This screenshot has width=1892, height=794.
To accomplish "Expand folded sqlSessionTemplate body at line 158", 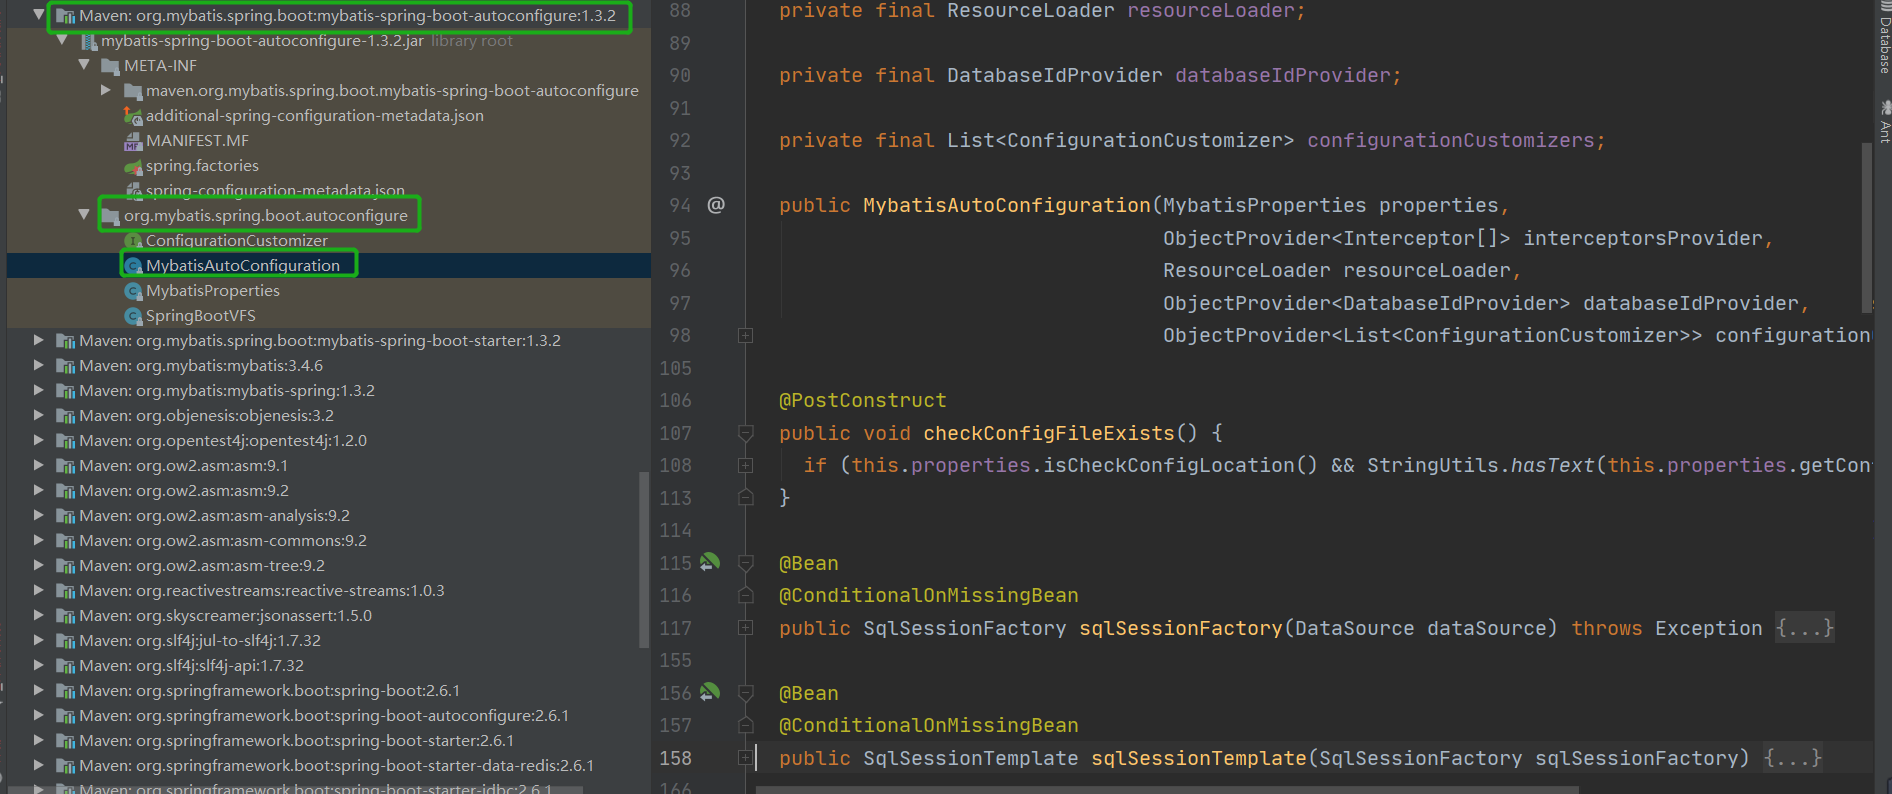I will tap(745, 758).
